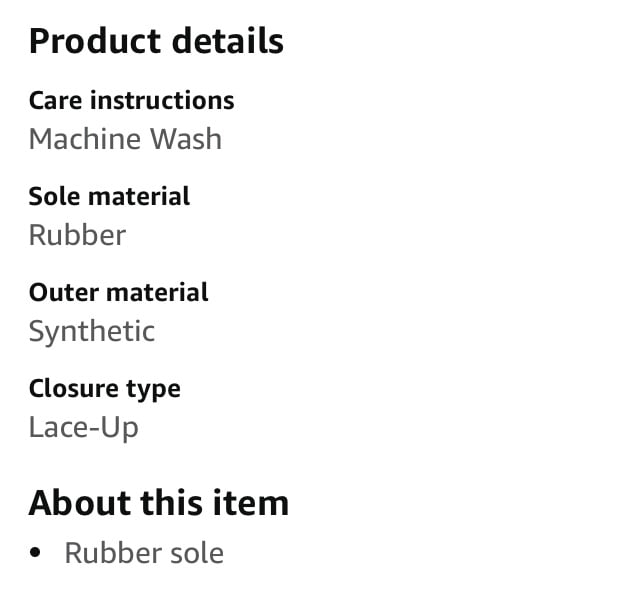Click the About this item heading
Screen dimensions: 629x592
[159, 503]
